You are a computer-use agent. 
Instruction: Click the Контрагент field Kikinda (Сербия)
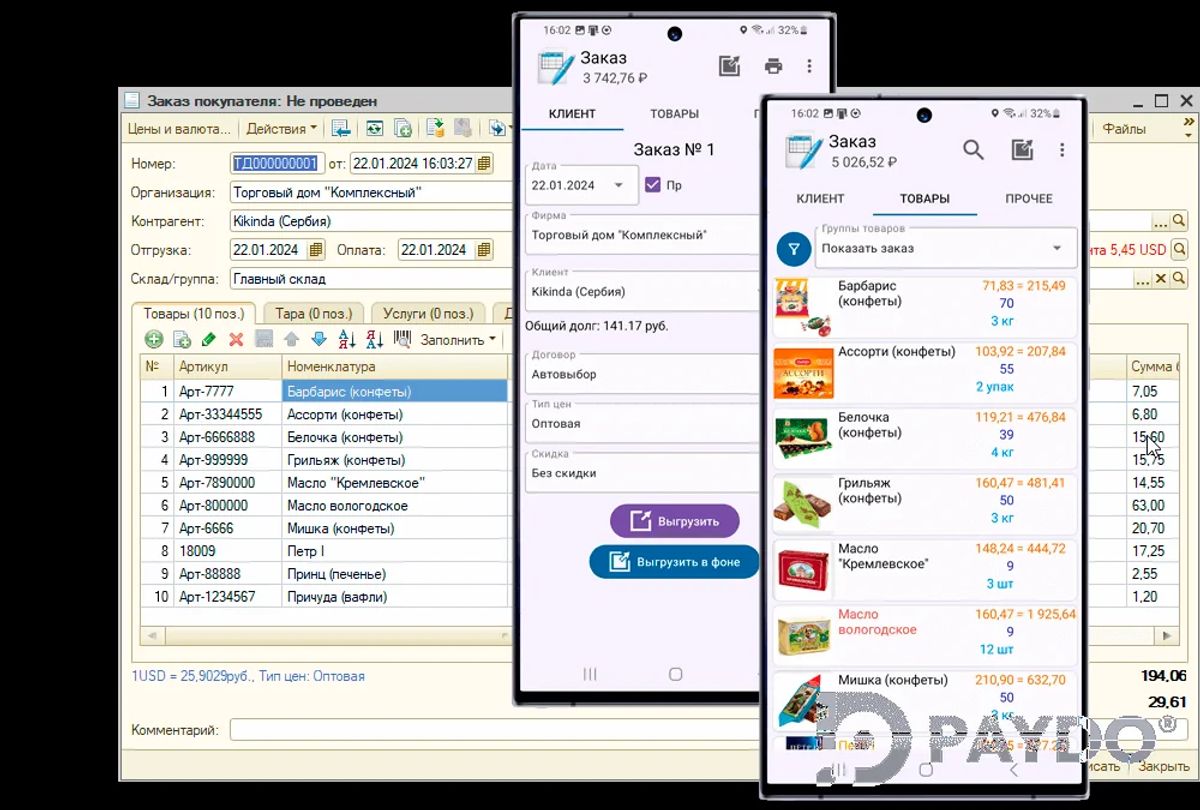[x=371, y=221]
